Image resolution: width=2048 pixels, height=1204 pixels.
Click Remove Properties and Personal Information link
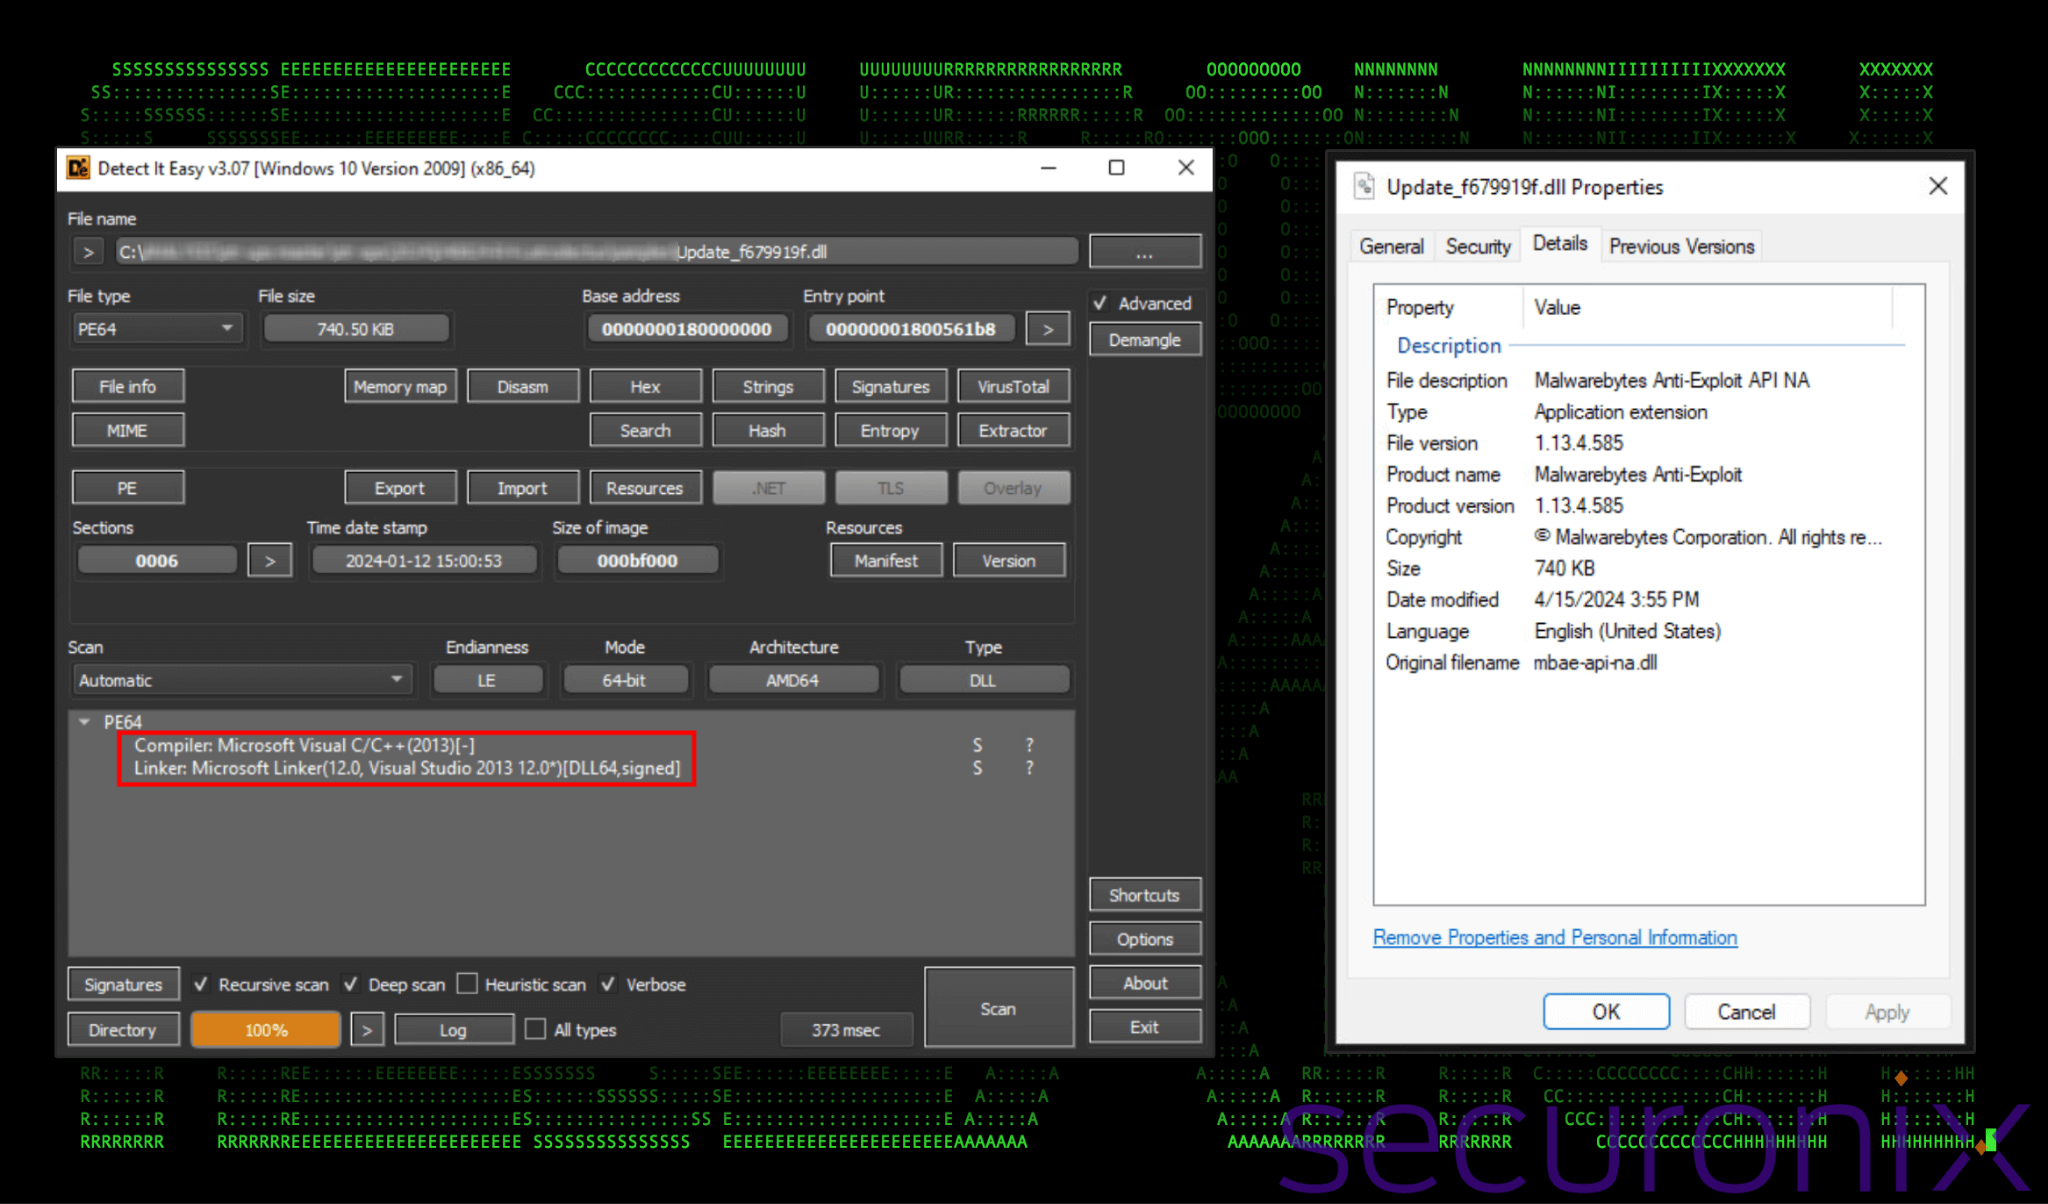click(1554, 937)
